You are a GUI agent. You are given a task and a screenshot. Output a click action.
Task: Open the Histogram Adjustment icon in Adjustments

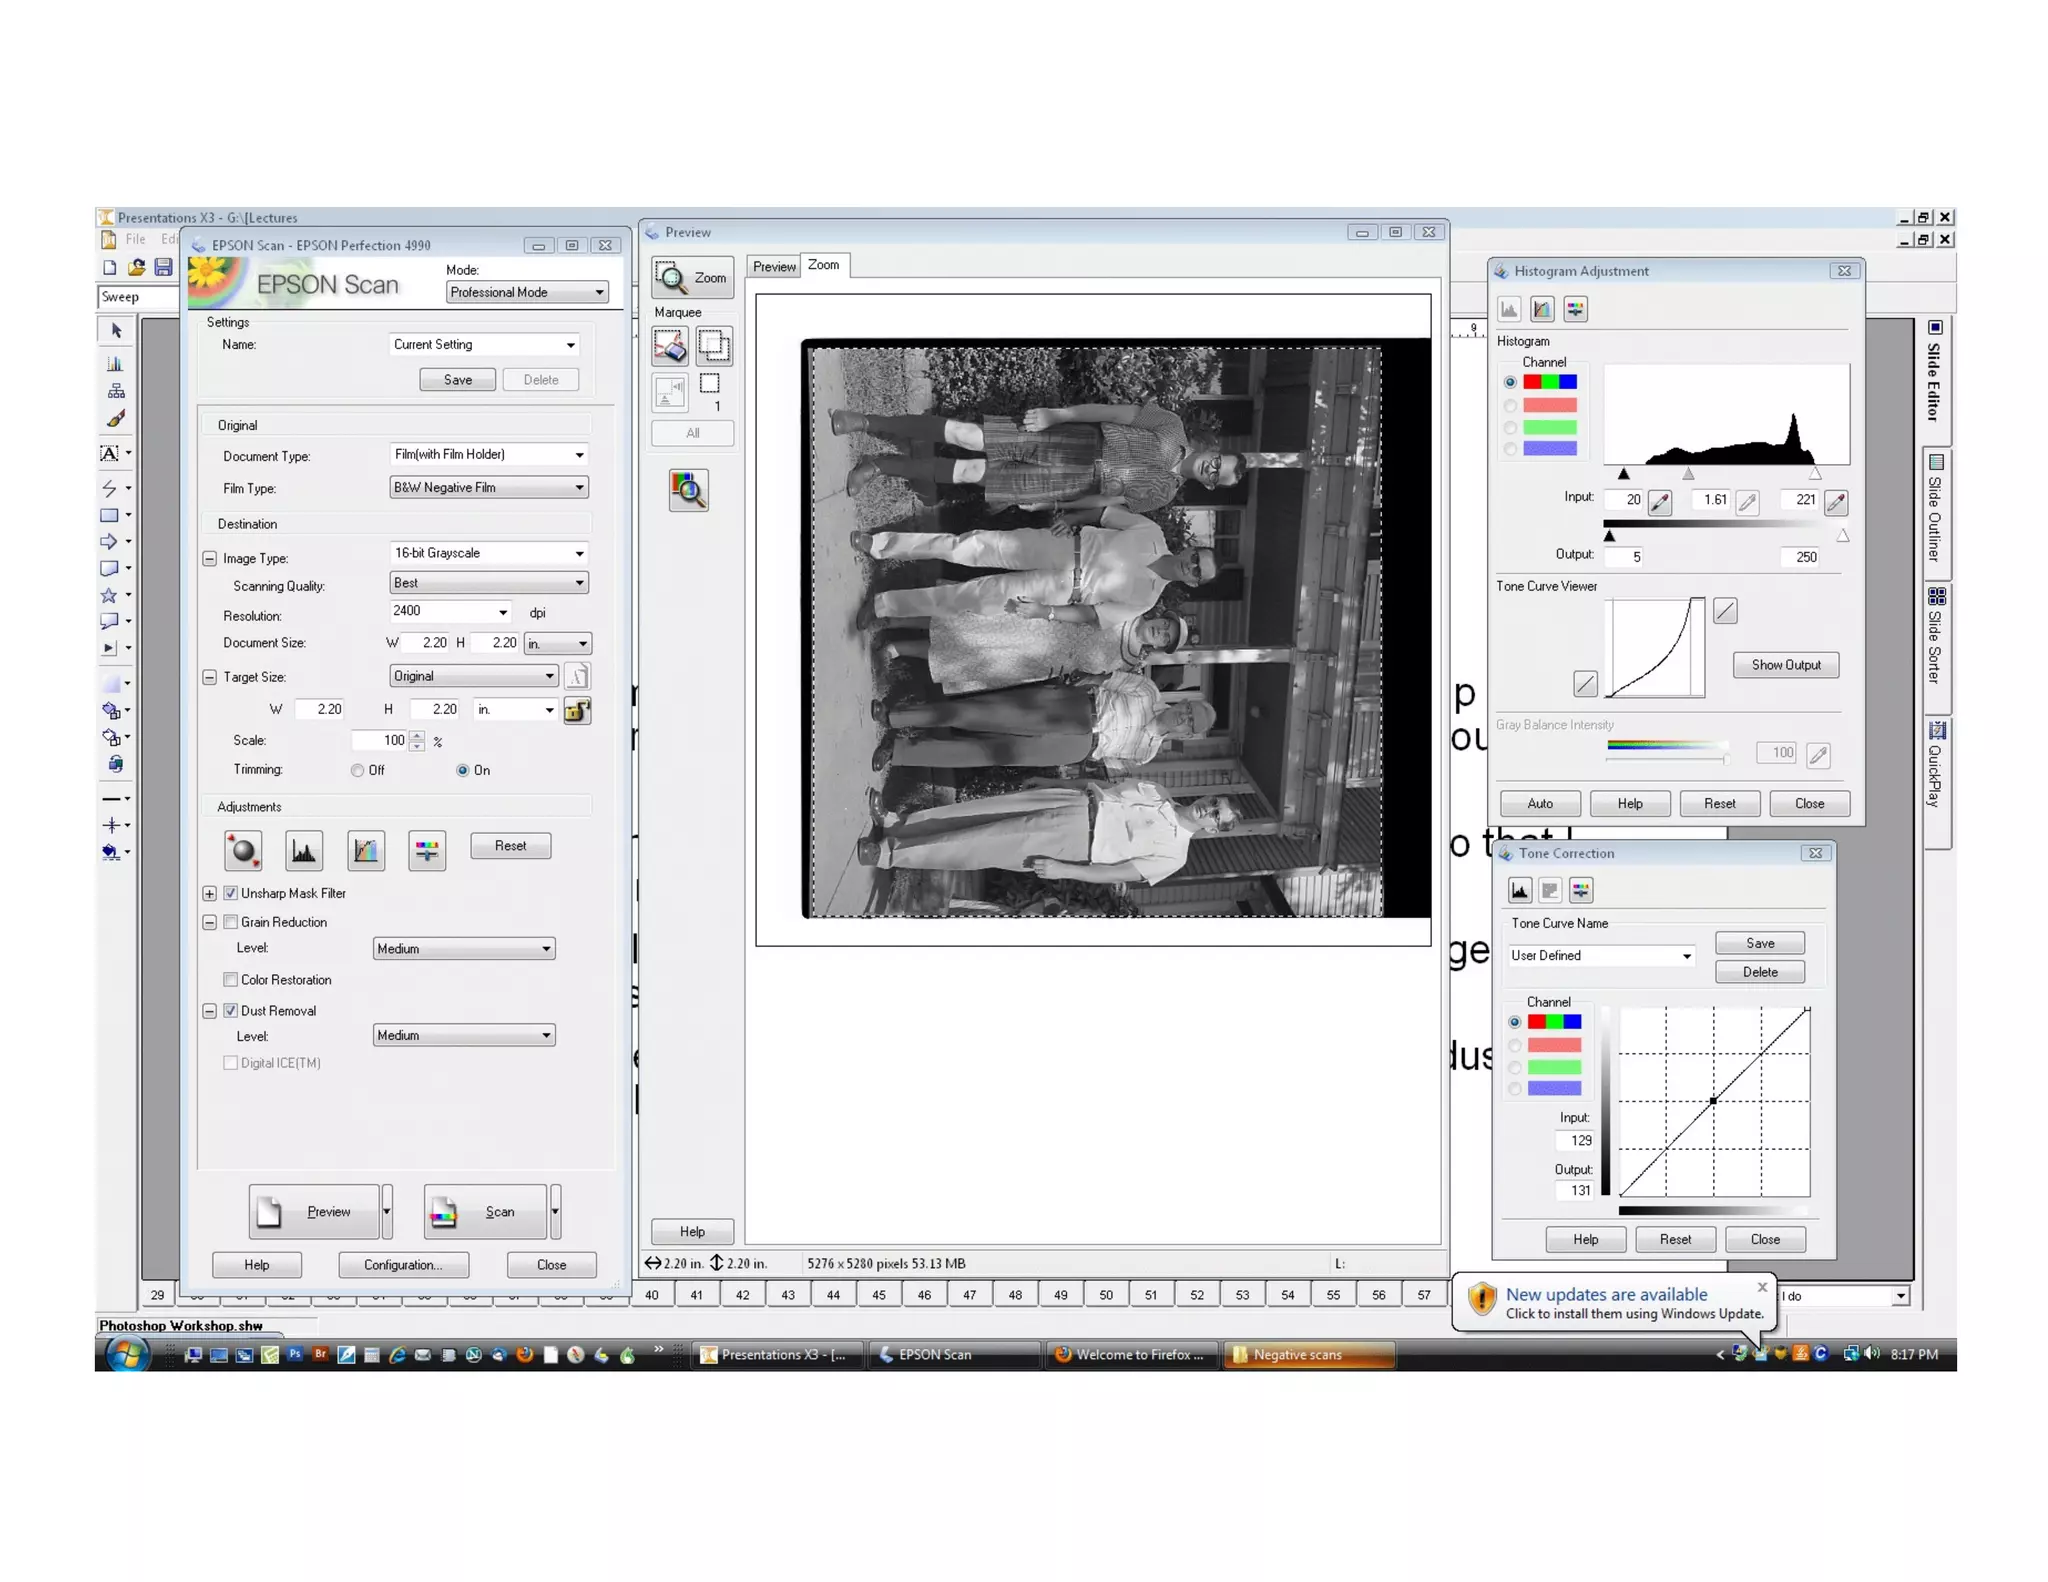pos(303,850)
